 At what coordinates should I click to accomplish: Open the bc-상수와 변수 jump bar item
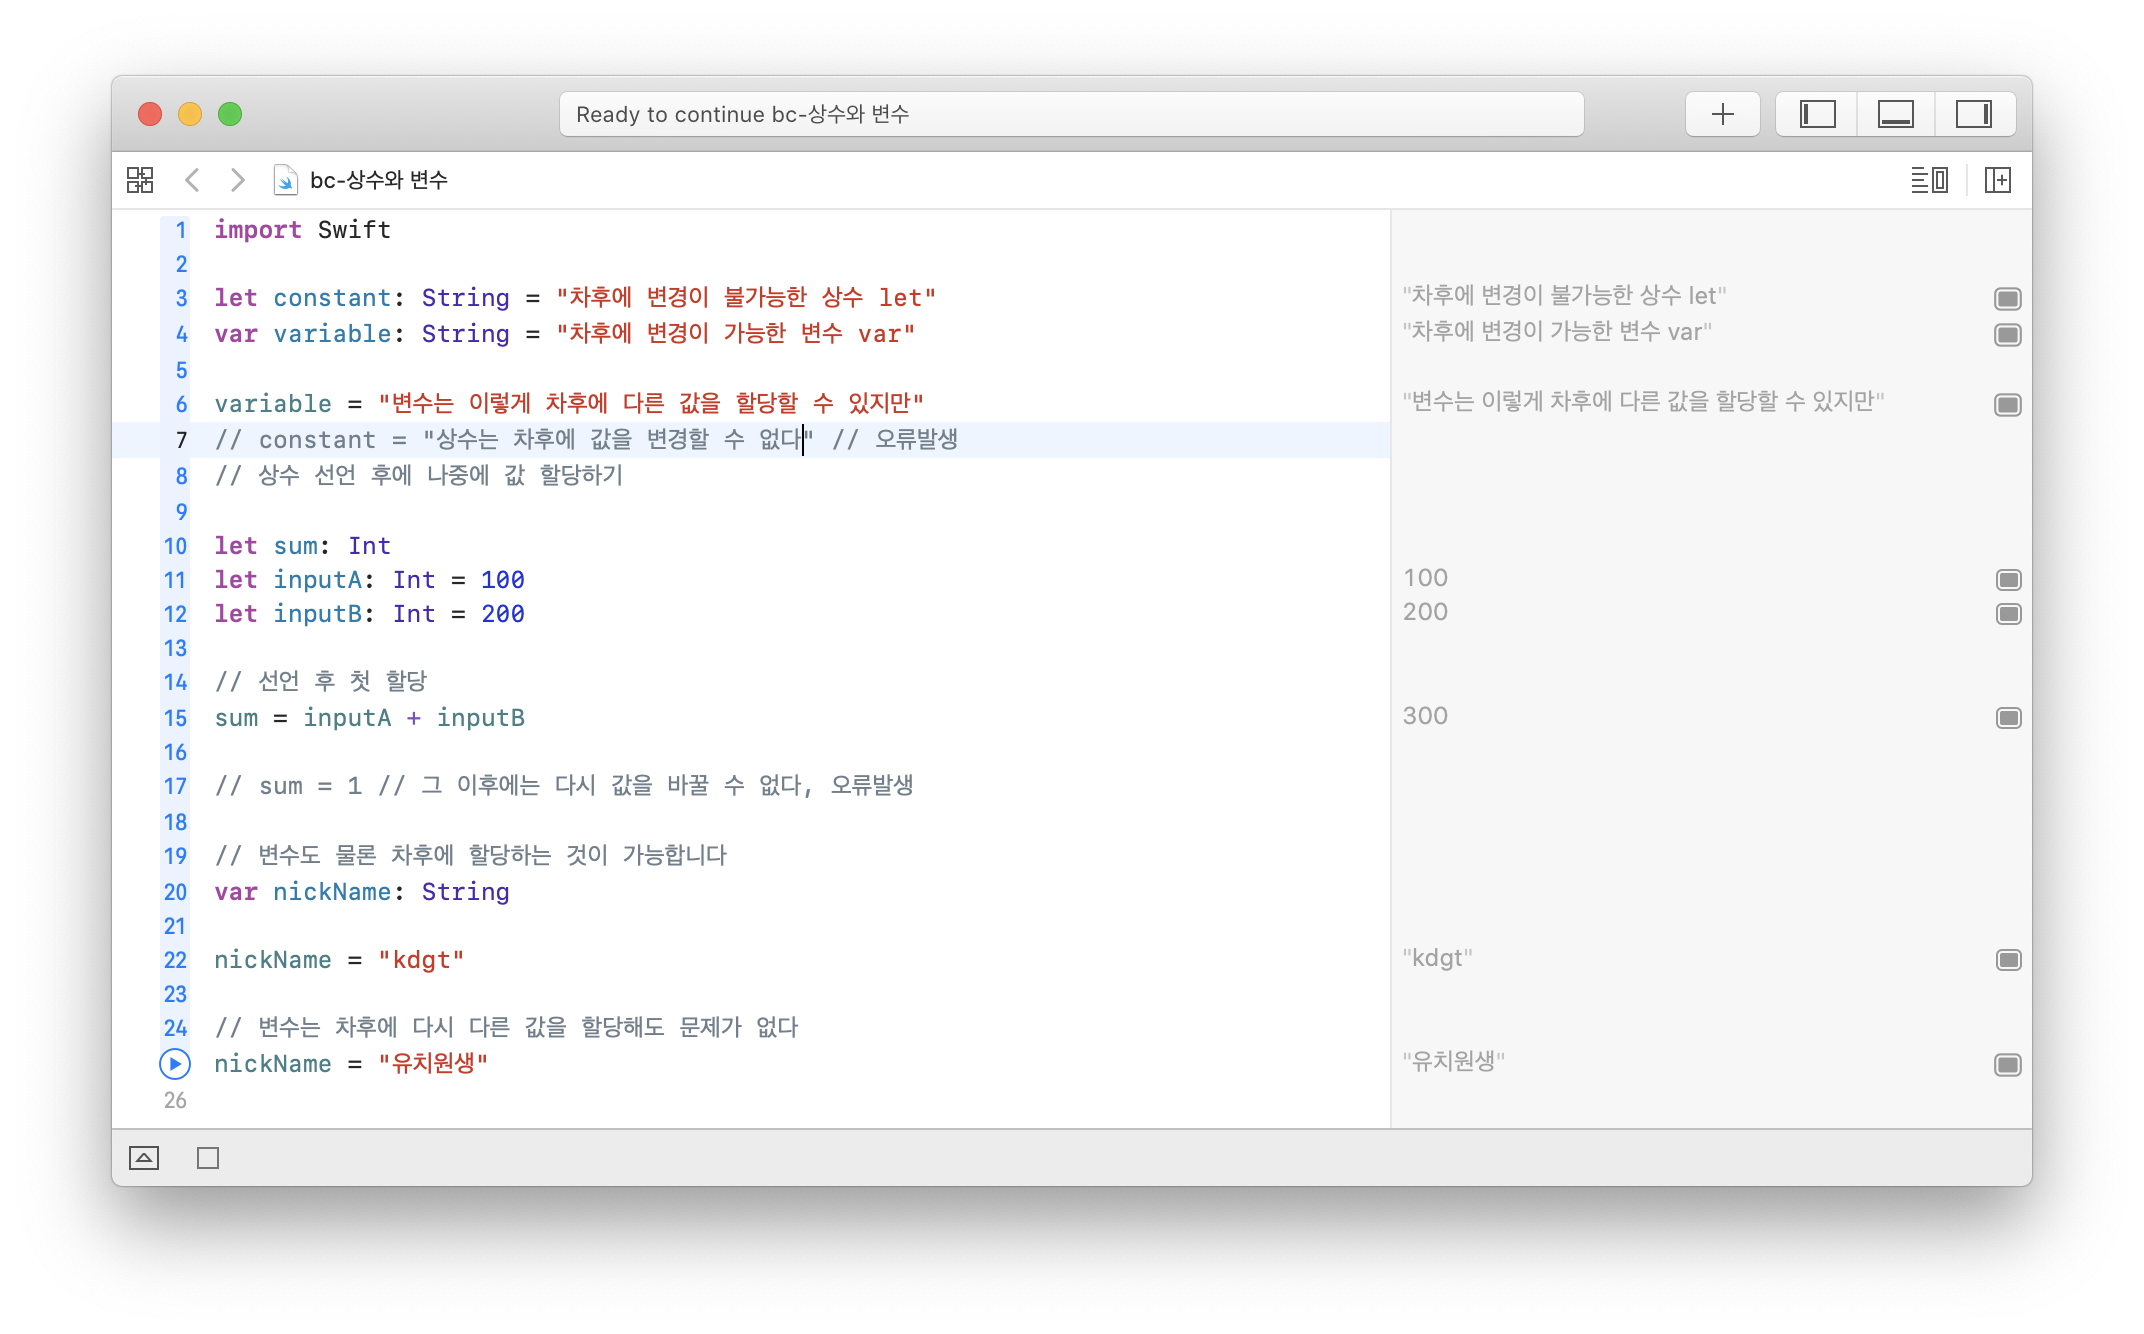[x=378, y=180]
